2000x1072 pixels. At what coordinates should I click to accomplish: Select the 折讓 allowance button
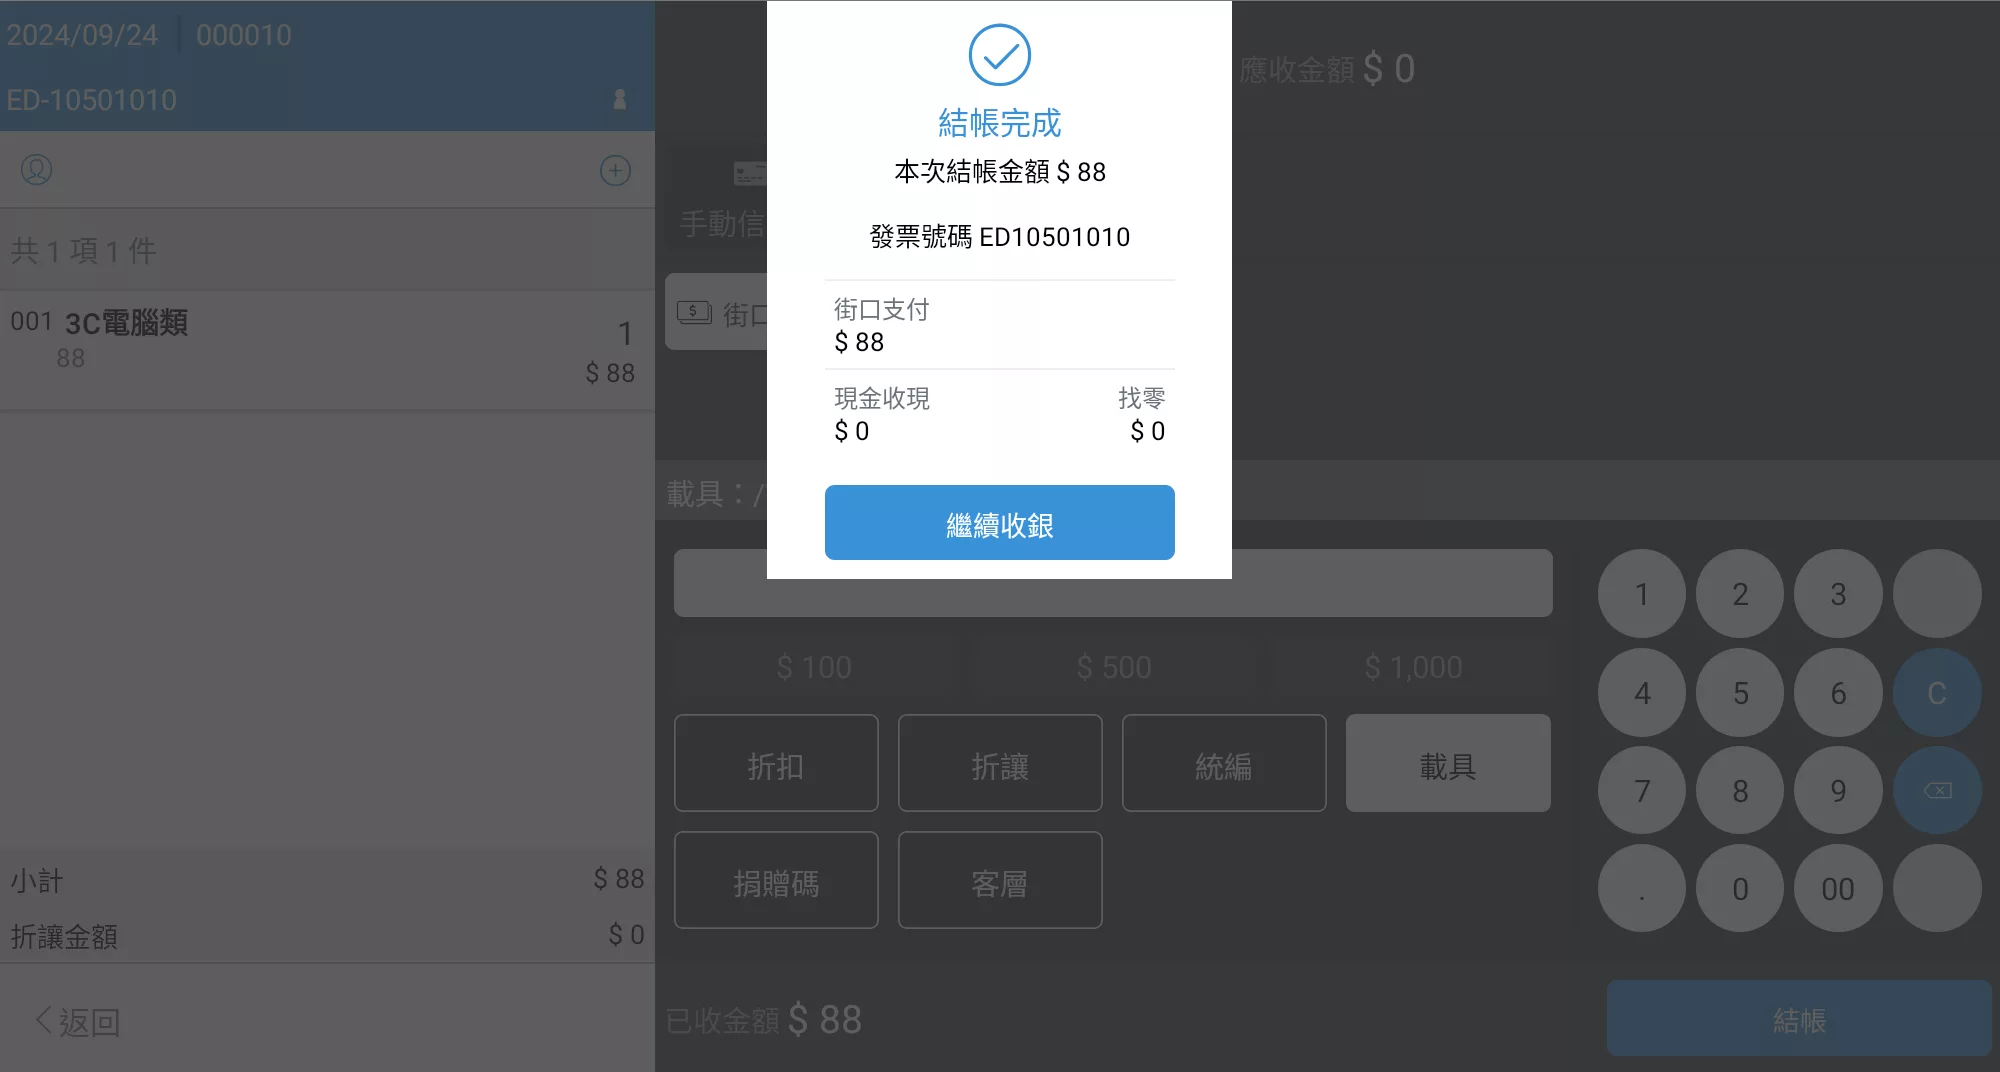tap(1000, 763)
